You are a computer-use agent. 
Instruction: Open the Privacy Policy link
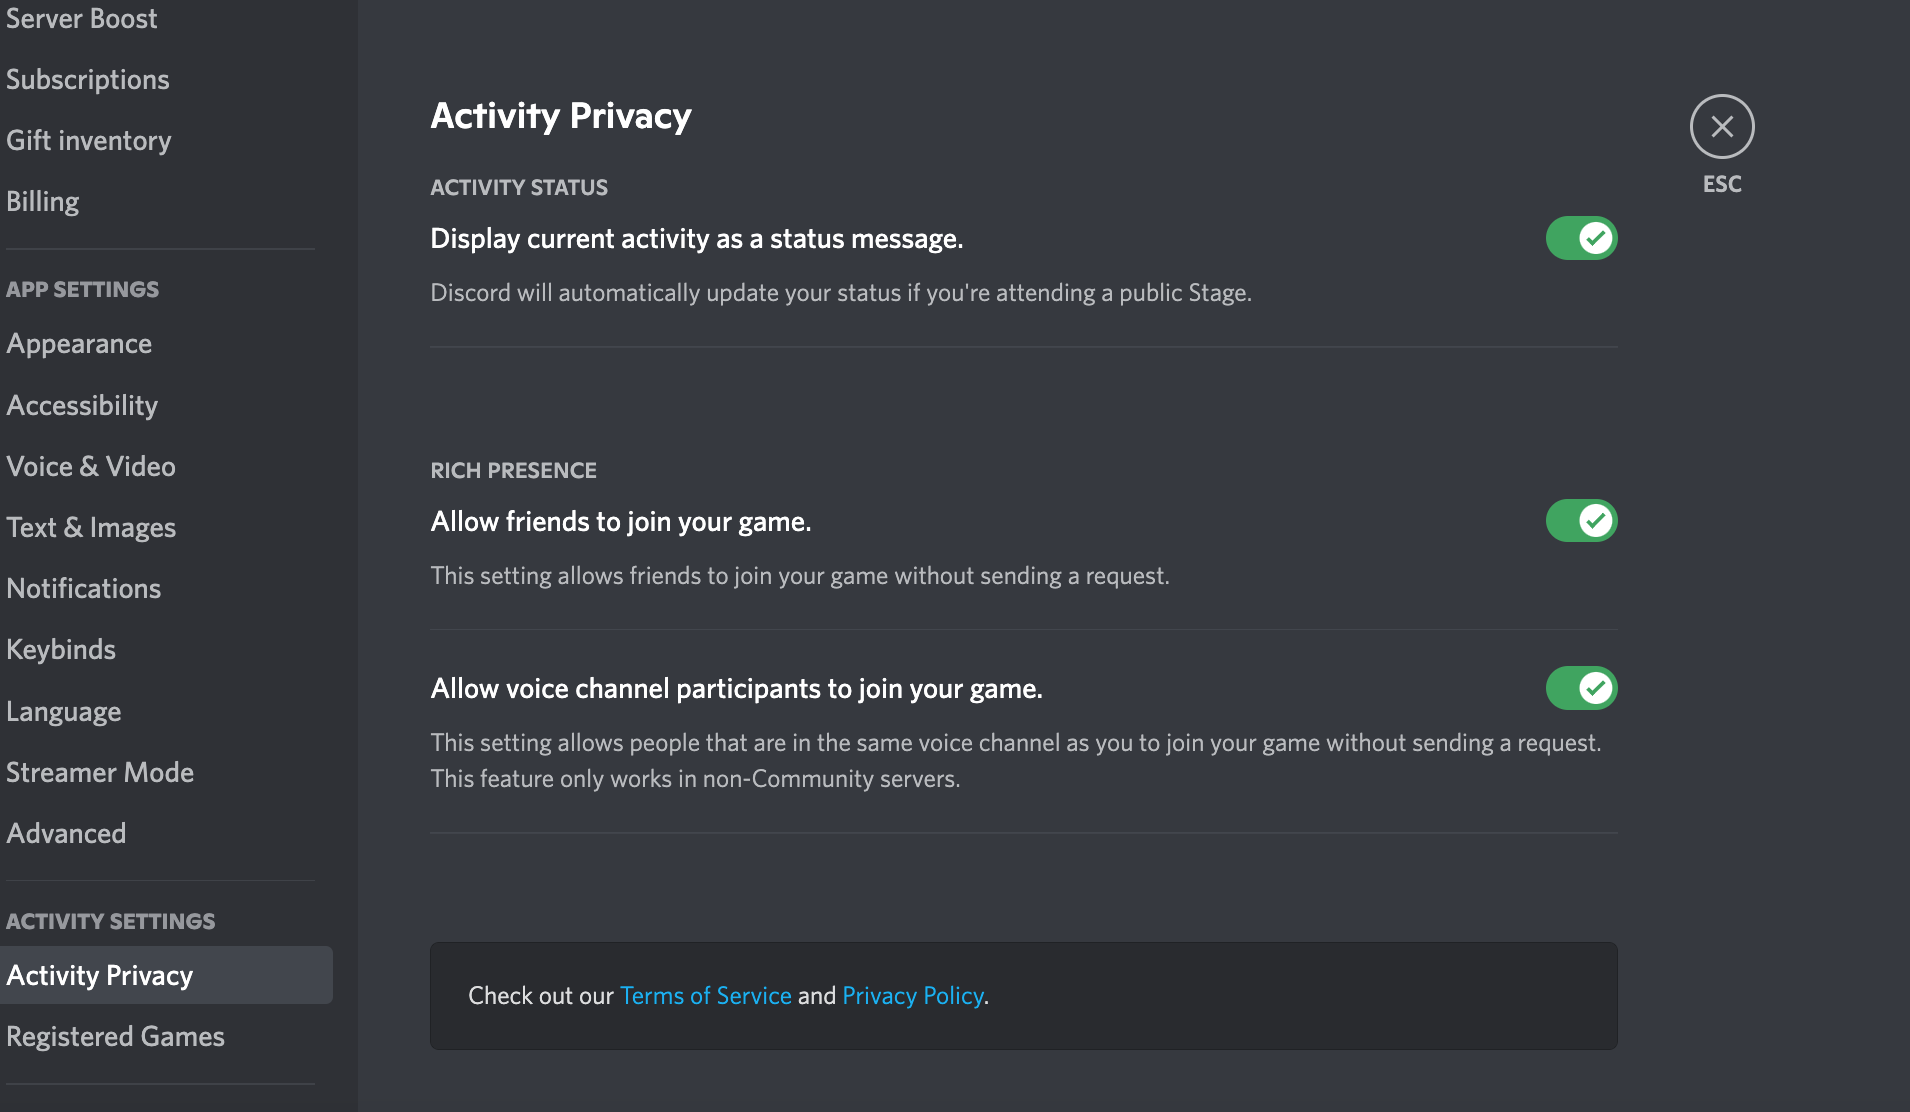tap(912, 996)
